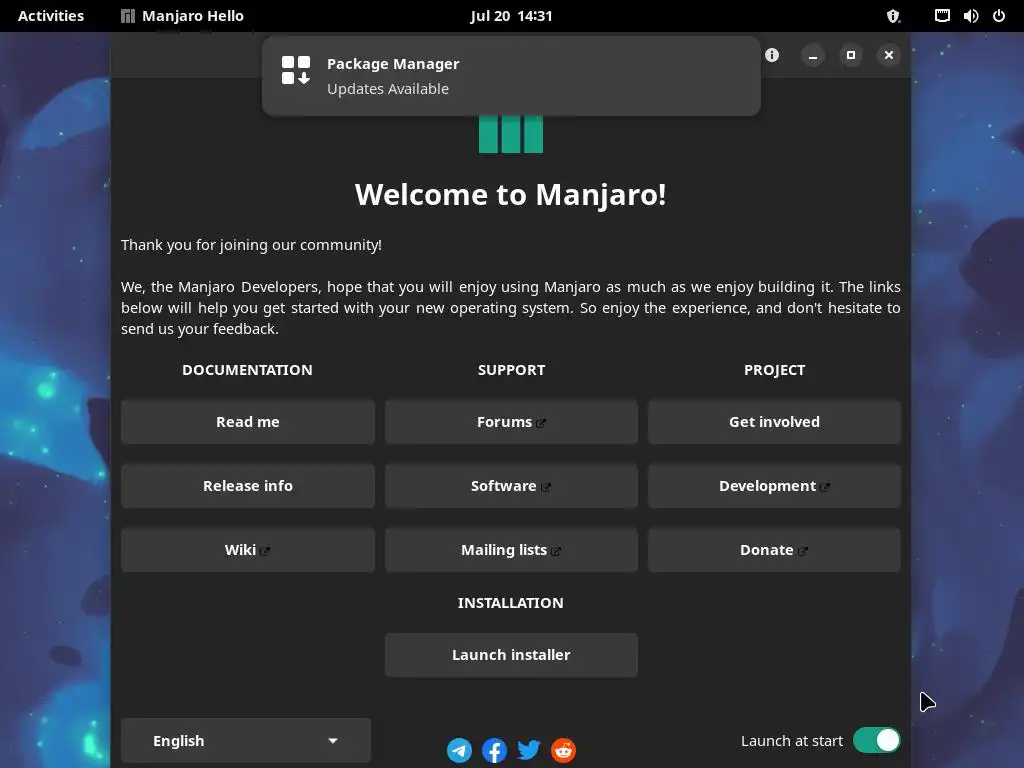Click the network icon in top bar
Viewport: 1024px width, 768px height.
coord(942,16)
